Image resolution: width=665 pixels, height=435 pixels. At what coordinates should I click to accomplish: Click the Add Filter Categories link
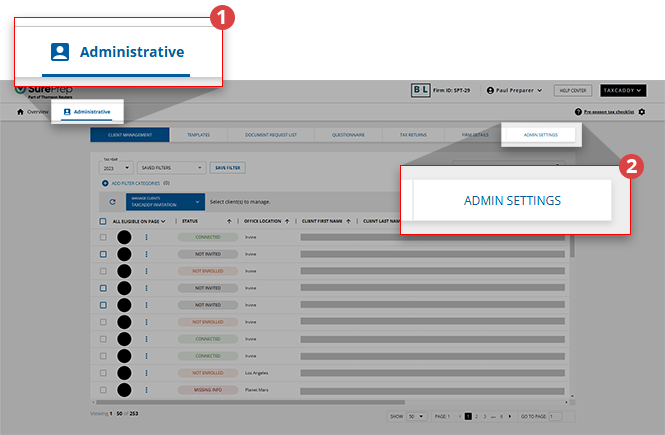[x=136, y=183]
